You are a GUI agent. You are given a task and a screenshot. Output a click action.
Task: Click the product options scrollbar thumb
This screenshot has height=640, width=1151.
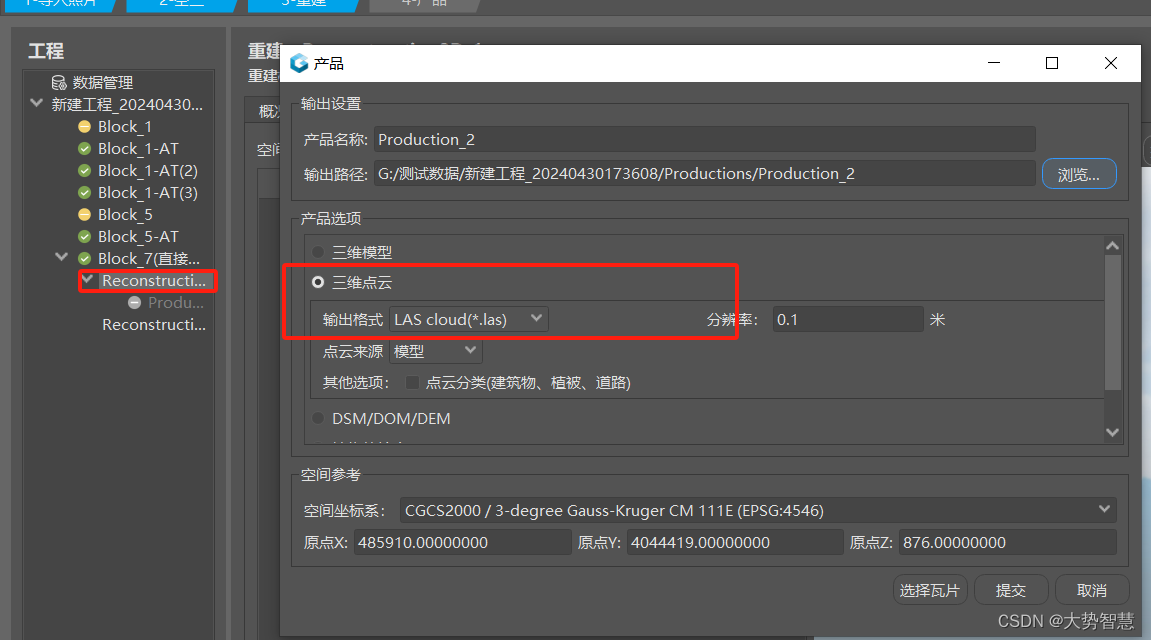[x=1113, y=322]
